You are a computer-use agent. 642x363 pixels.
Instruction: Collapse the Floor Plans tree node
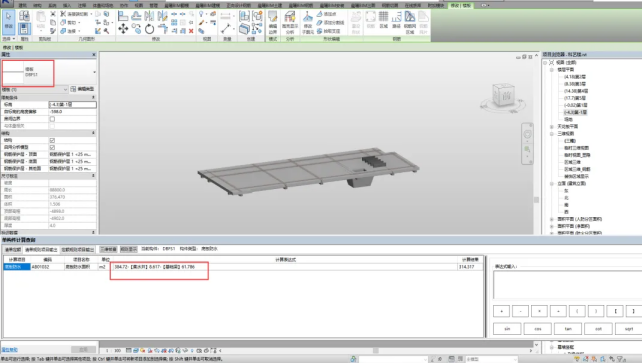click(x=552, y=70)
